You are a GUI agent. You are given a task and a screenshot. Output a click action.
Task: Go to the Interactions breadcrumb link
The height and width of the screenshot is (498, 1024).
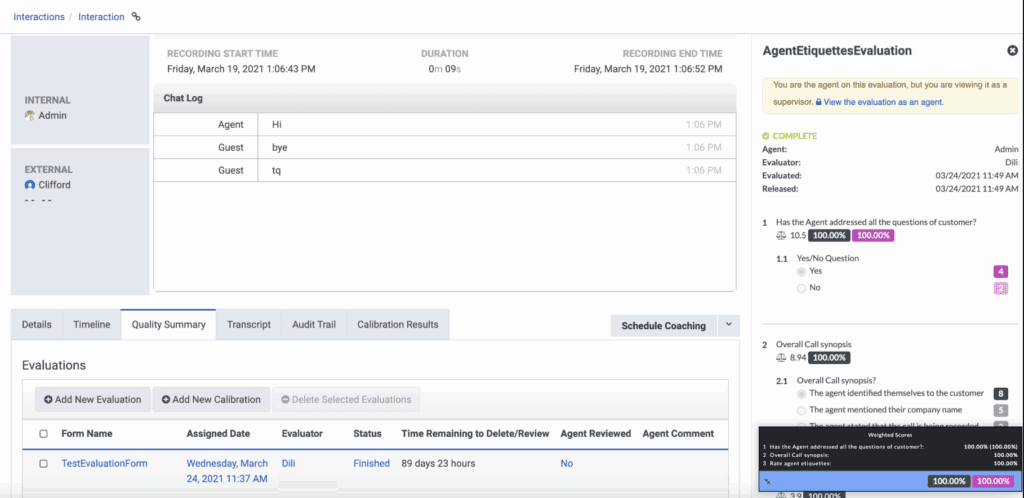40,17
